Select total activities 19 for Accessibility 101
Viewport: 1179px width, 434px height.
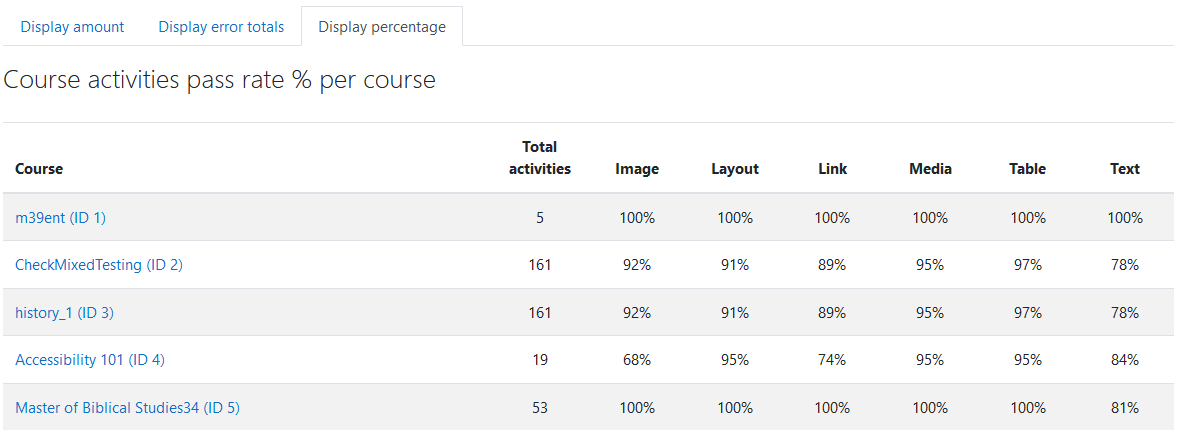[x=540, y=360]
